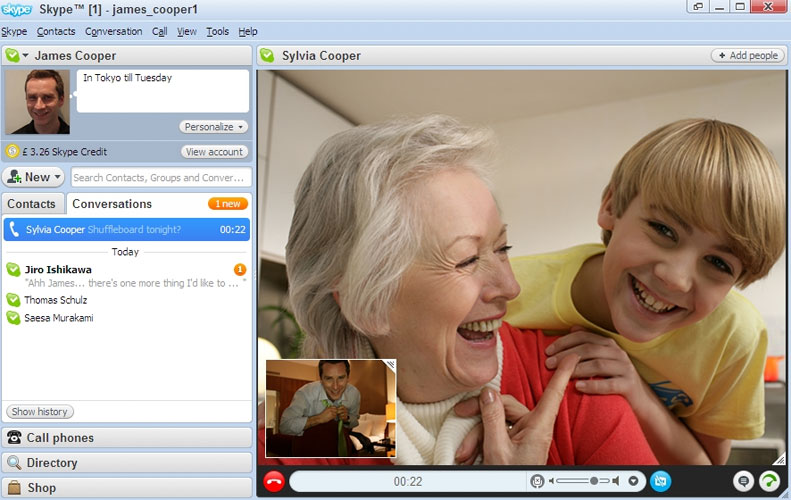791x500 pixels.
Task: Expand the Shop panel
Action: (127, 488)
